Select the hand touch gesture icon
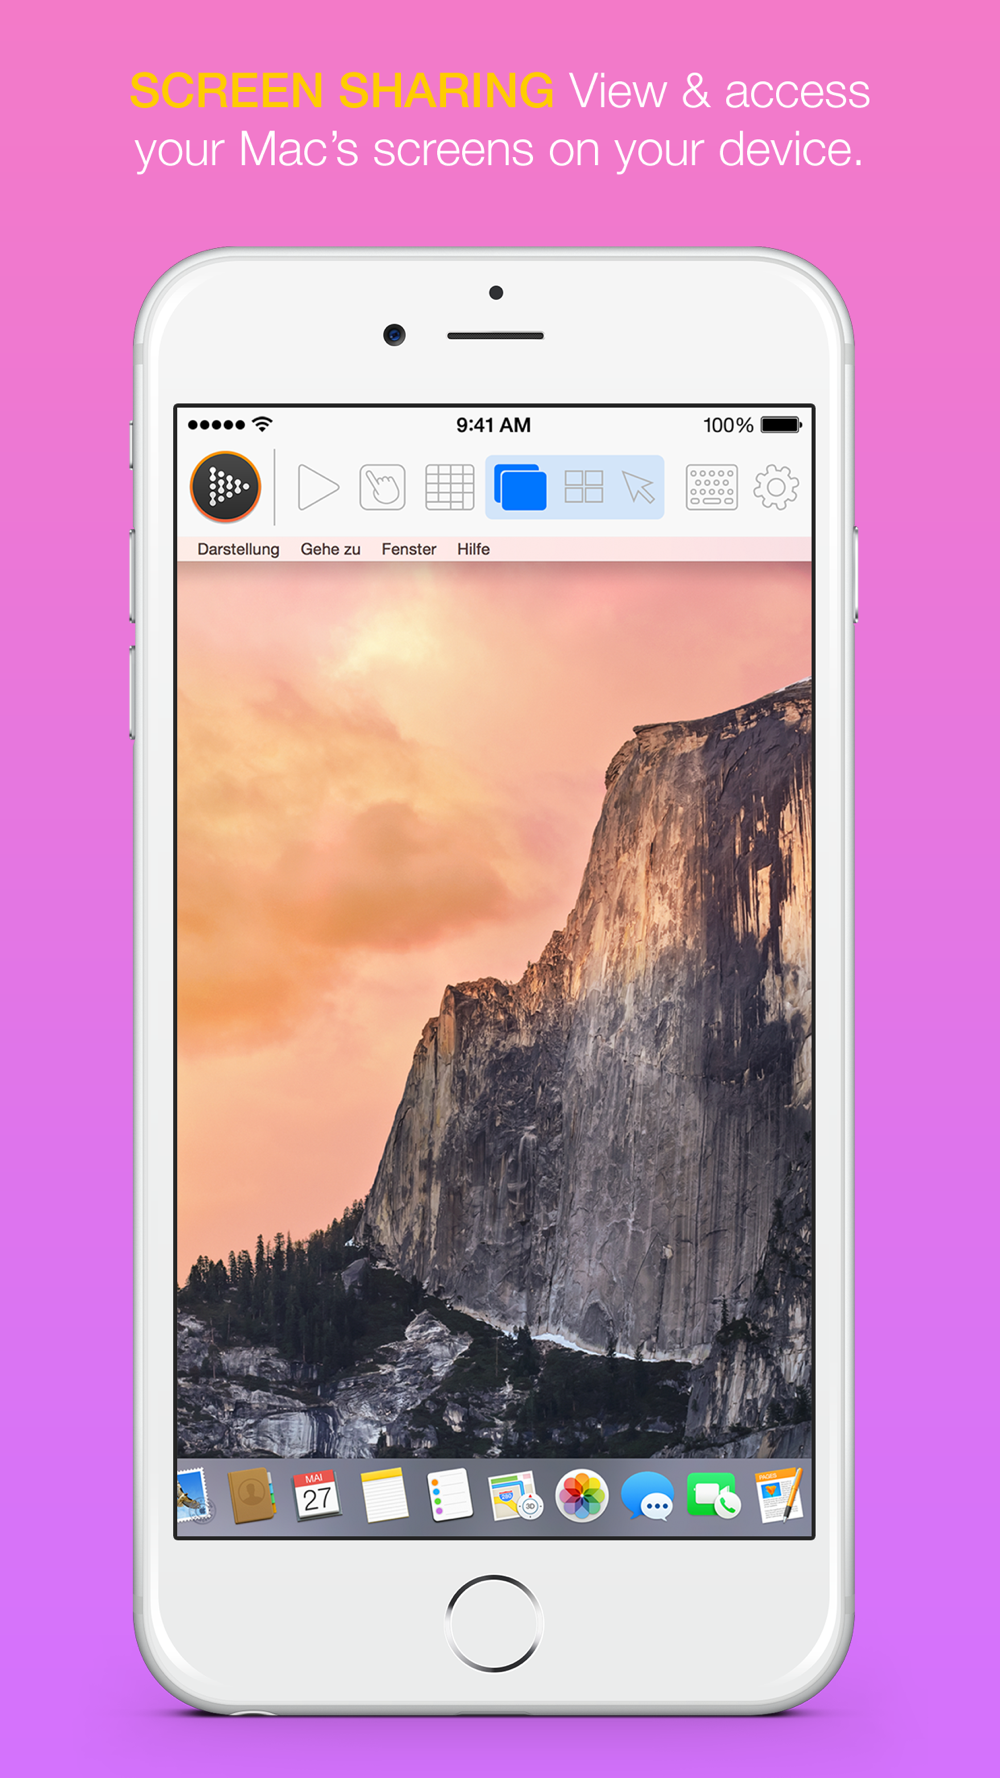Screen dimensions: 1000x1778 pyautogui.click(x=382, y=488)
